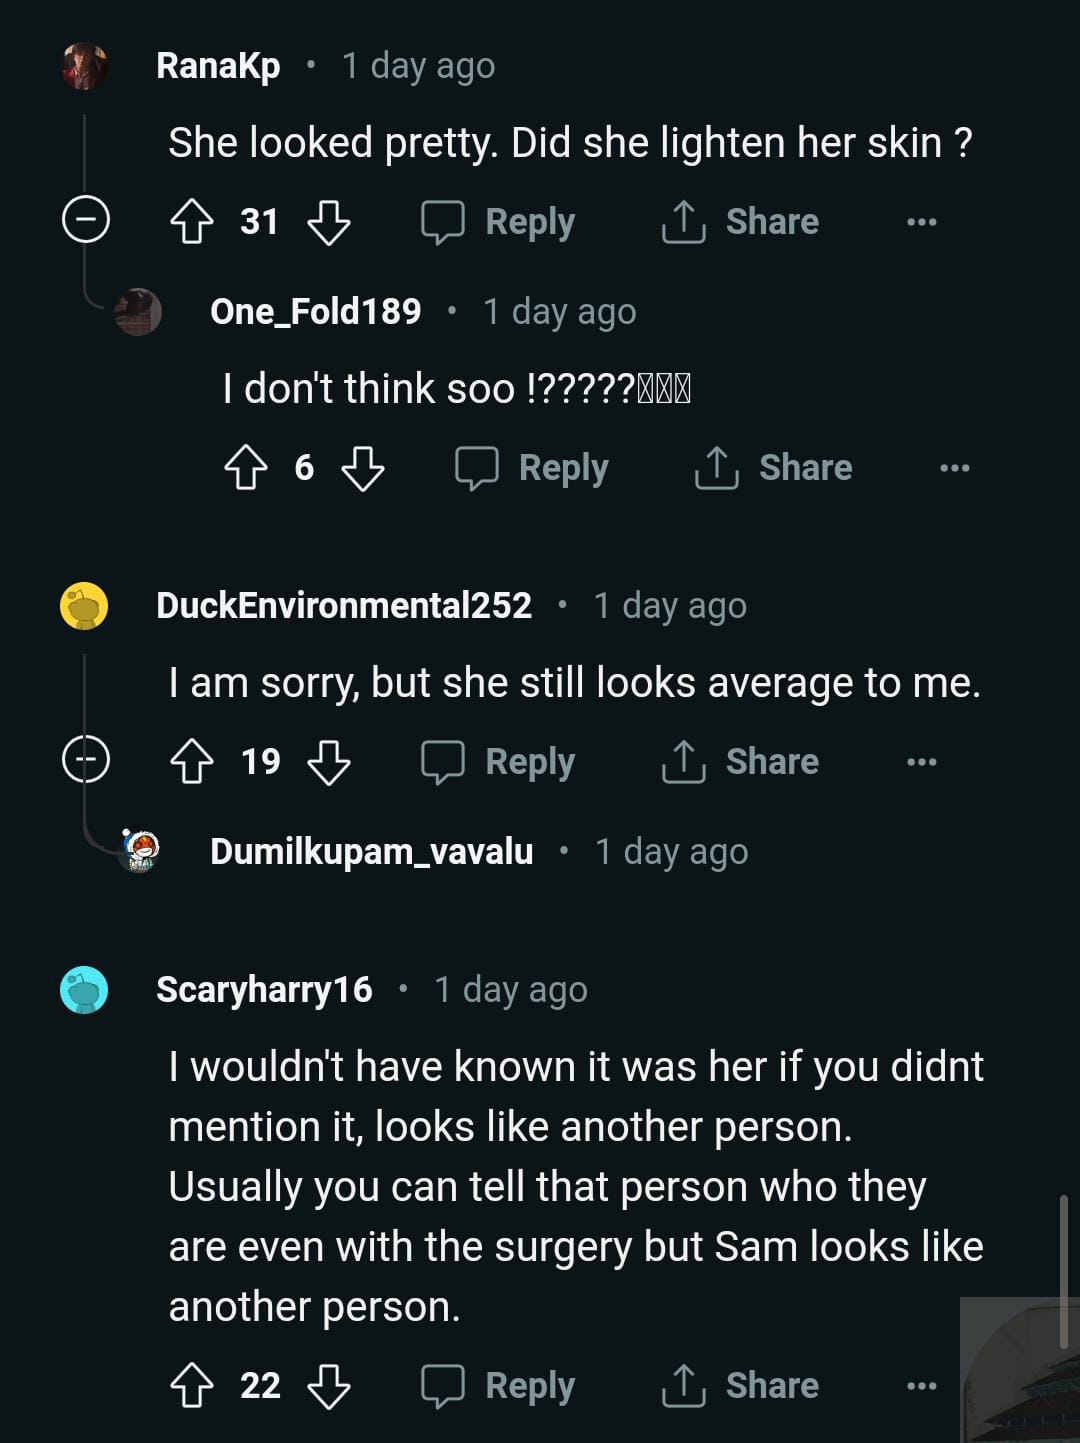
Task: Downvote DuckEnvironmental252's comment
Action: pos(328,762)
